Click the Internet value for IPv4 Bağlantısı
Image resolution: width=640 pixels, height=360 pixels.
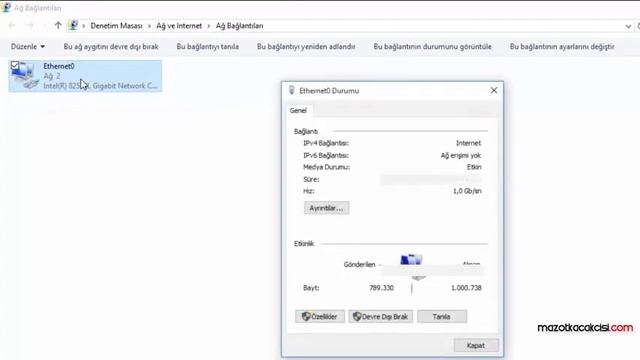[468, 143]
